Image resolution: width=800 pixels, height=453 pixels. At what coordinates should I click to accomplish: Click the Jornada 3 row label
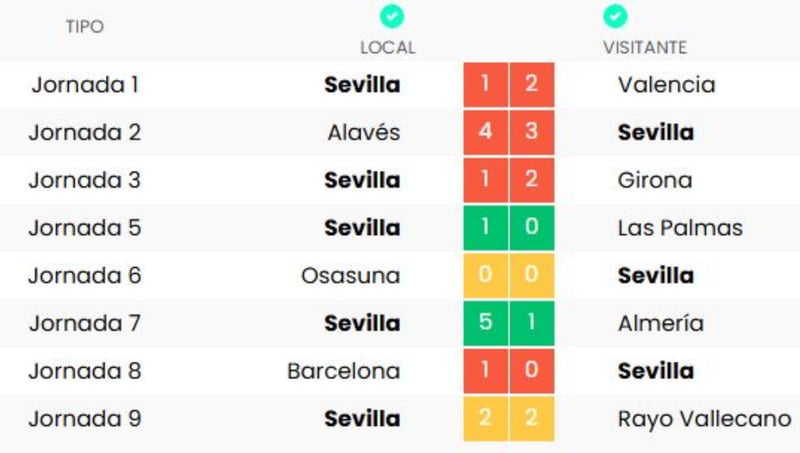pos(85,180)
